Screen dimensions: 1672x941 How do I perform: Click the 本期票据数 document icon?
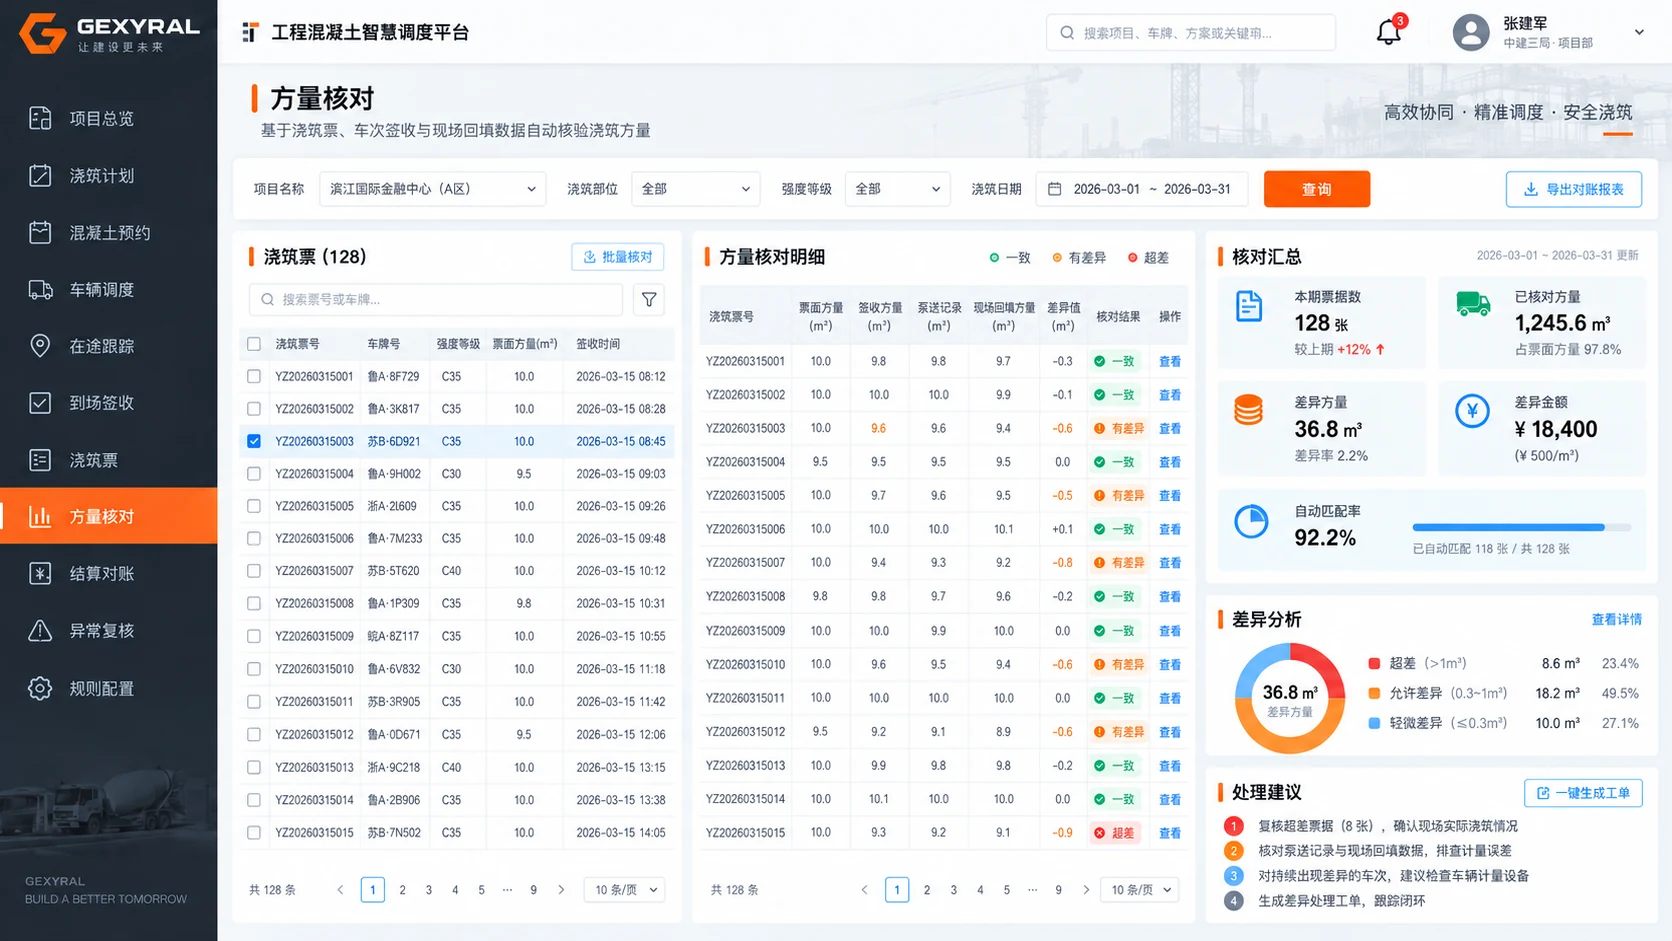[1249, 306]
